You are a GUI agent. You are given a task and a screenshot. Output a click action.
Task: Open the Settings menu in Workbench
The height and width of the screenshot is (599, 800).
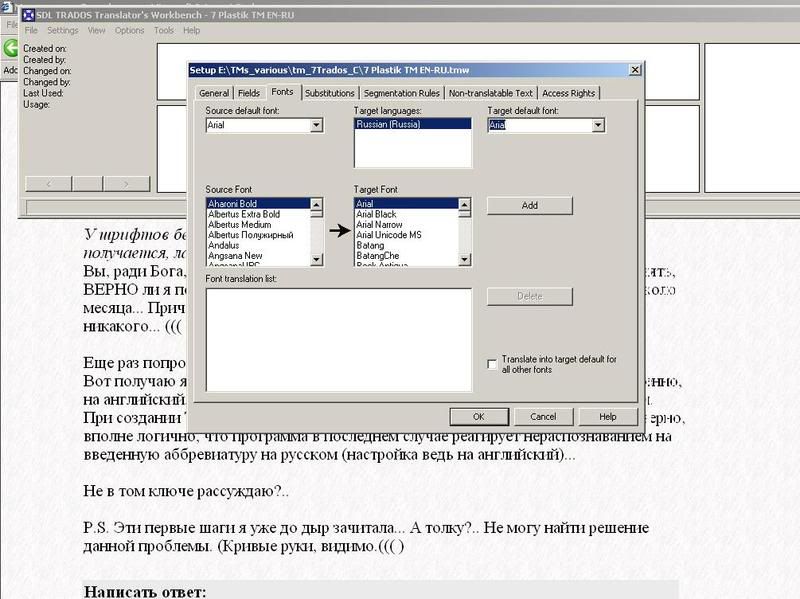[63, 30]
